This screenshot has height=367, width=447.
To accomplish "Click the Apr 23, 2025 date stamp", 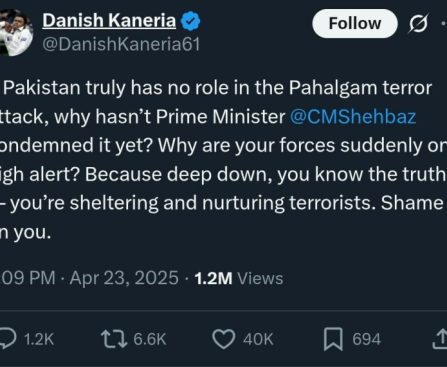I will (124, 278).
